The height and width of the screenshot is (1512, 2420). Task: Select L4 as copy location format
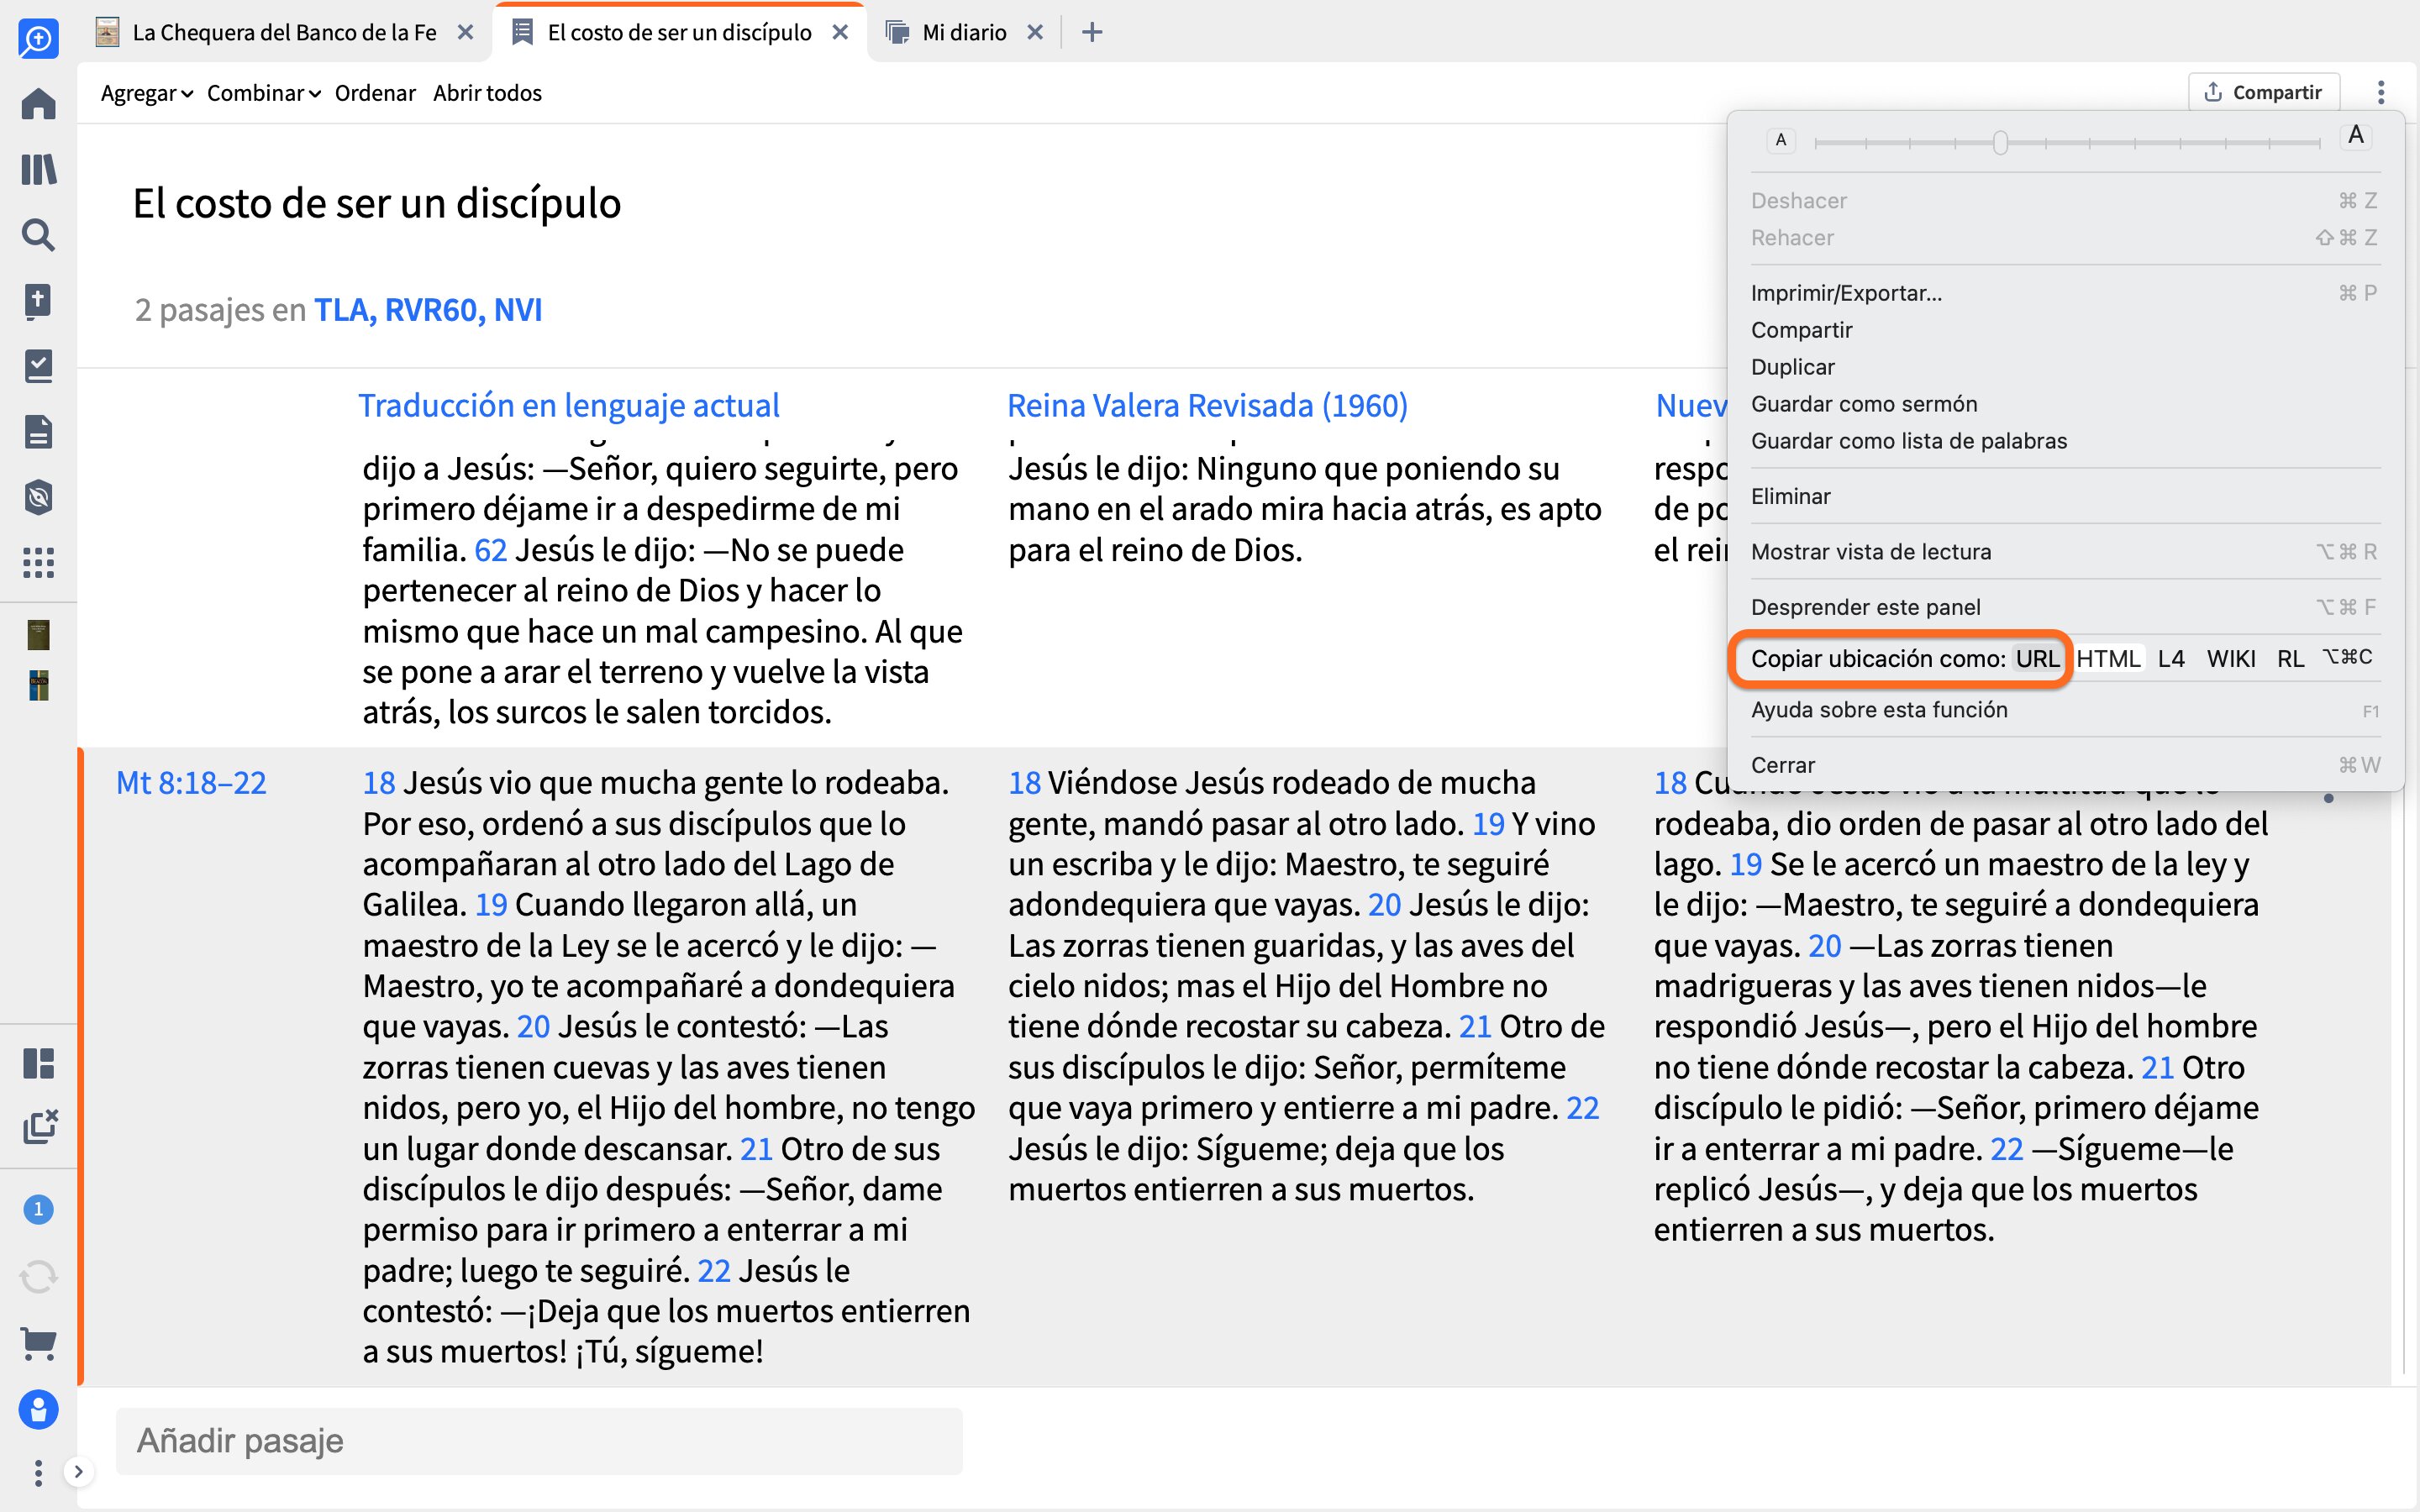coord(2171,658)
